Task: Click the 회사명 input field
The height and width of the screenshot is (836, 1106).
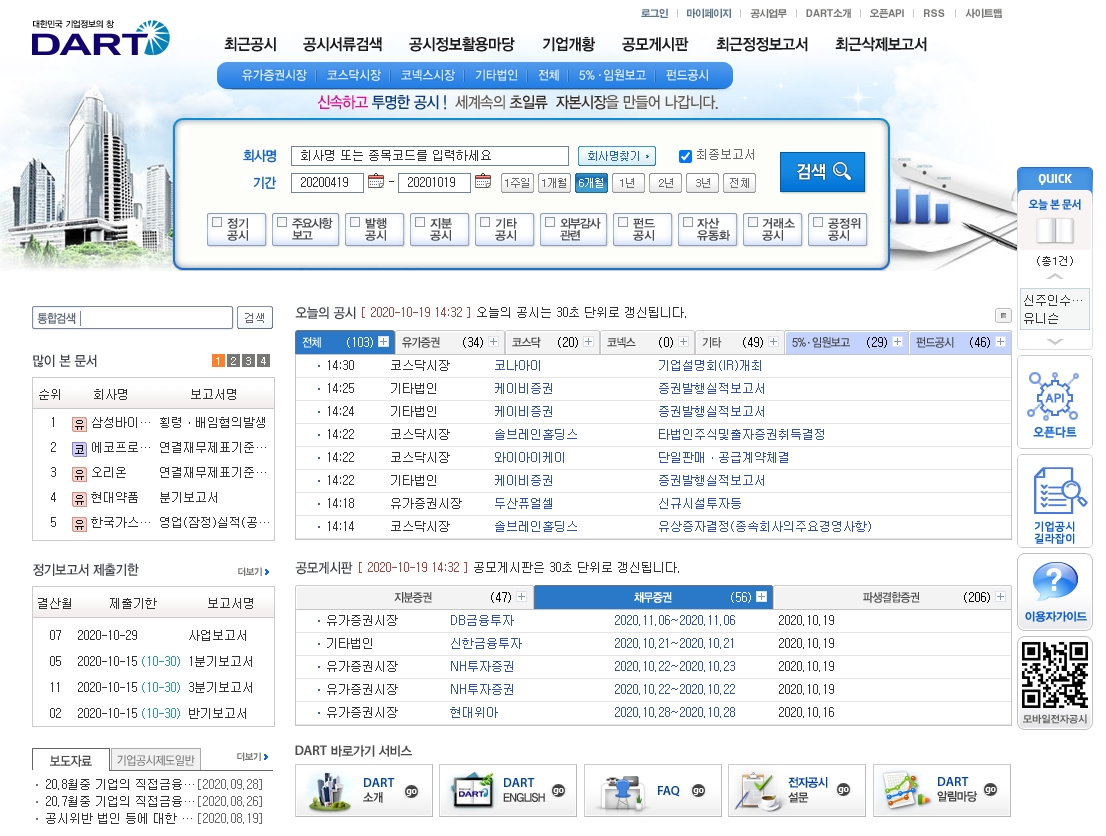Action: (x=430, y=155)
